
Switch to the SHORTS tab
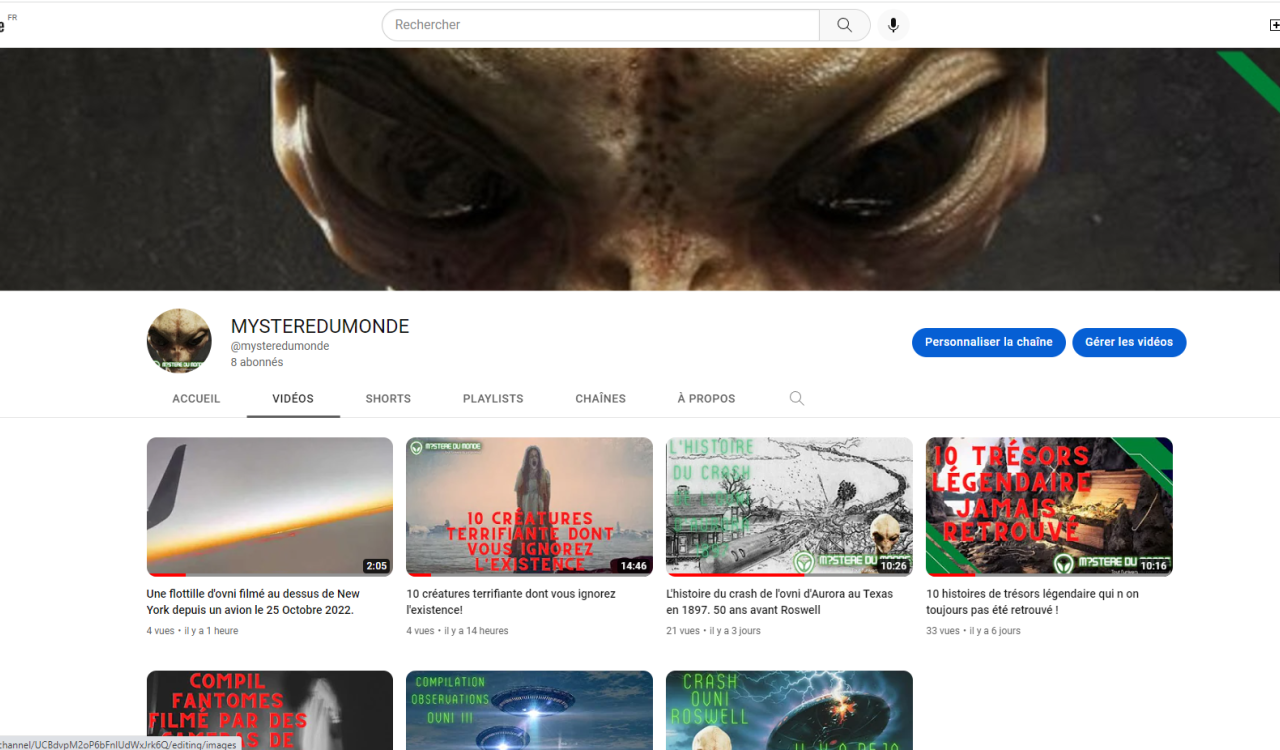coord(388,398)
